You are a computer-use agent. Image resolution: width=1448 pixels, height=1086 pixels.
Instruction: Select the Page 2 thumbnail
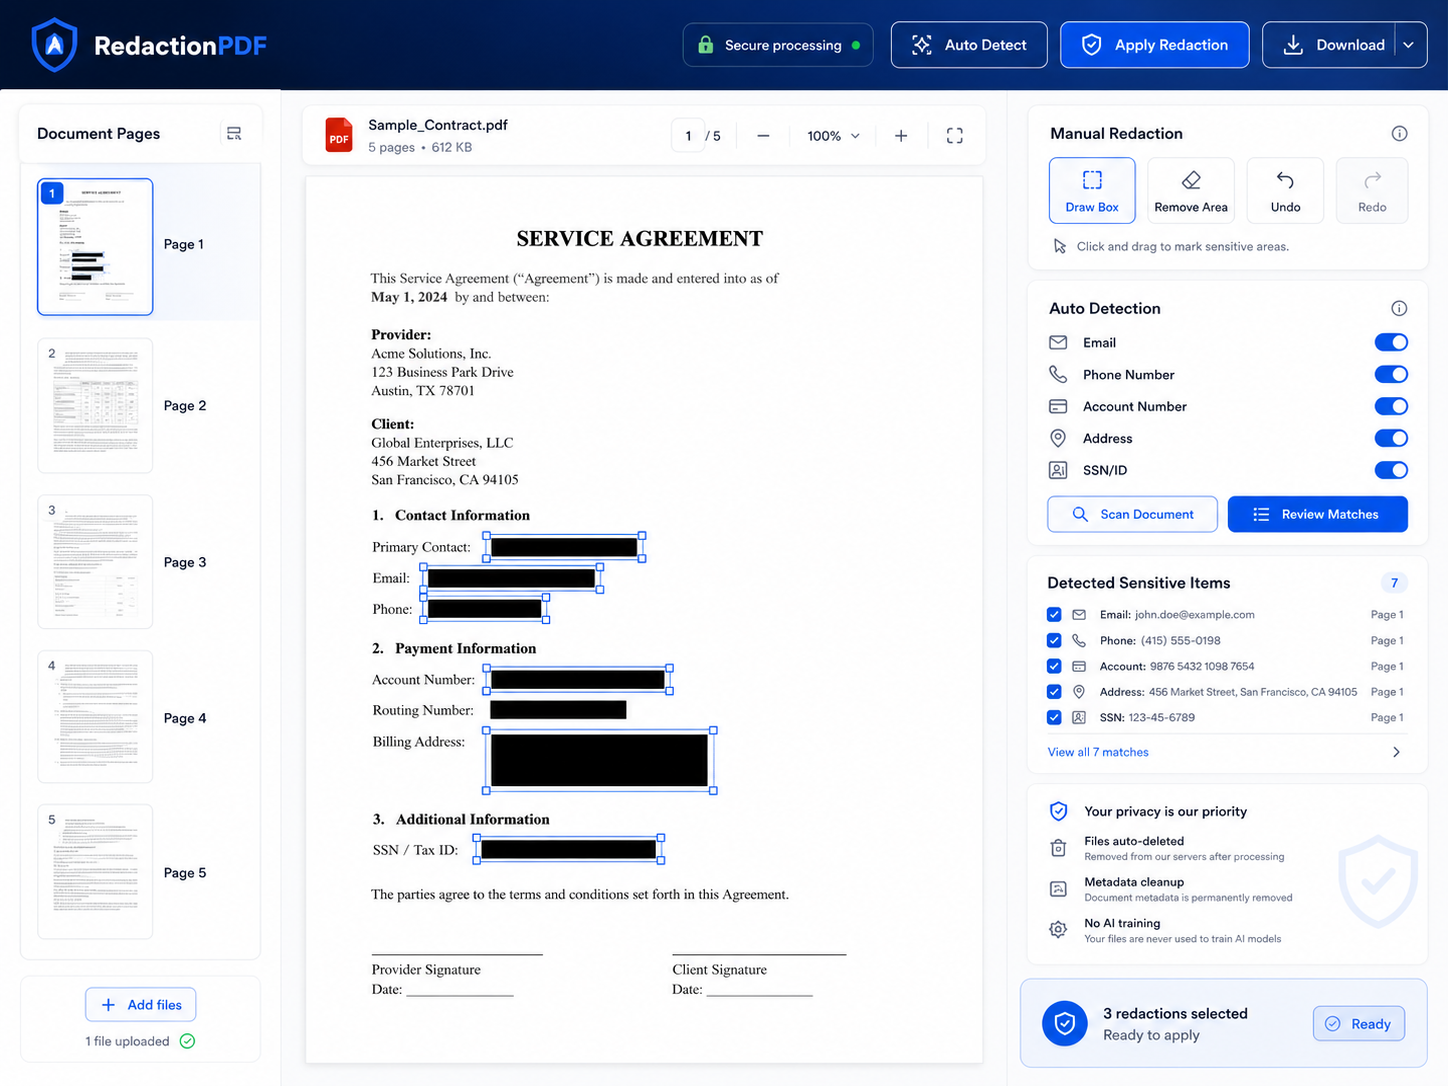[x=95, y=405]
